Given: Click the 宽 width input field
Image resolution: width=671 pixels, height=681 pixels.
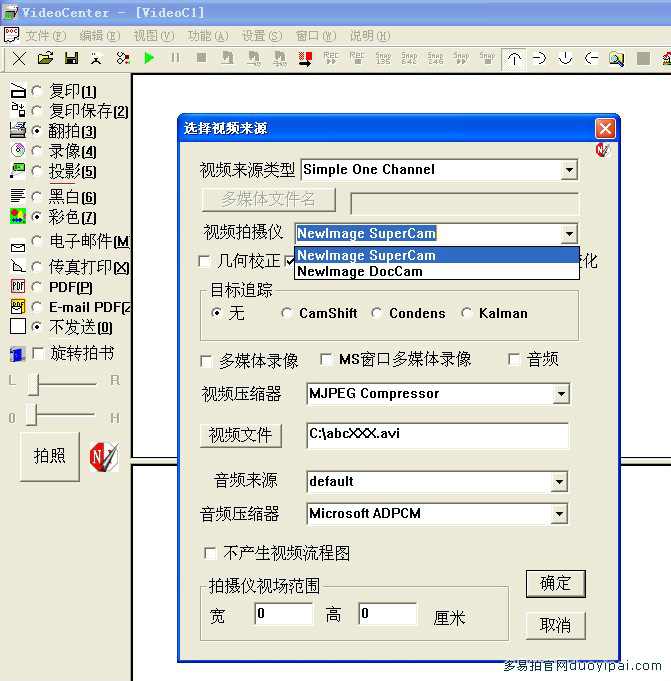Looking at the screenshot, I should coord(284,614).
